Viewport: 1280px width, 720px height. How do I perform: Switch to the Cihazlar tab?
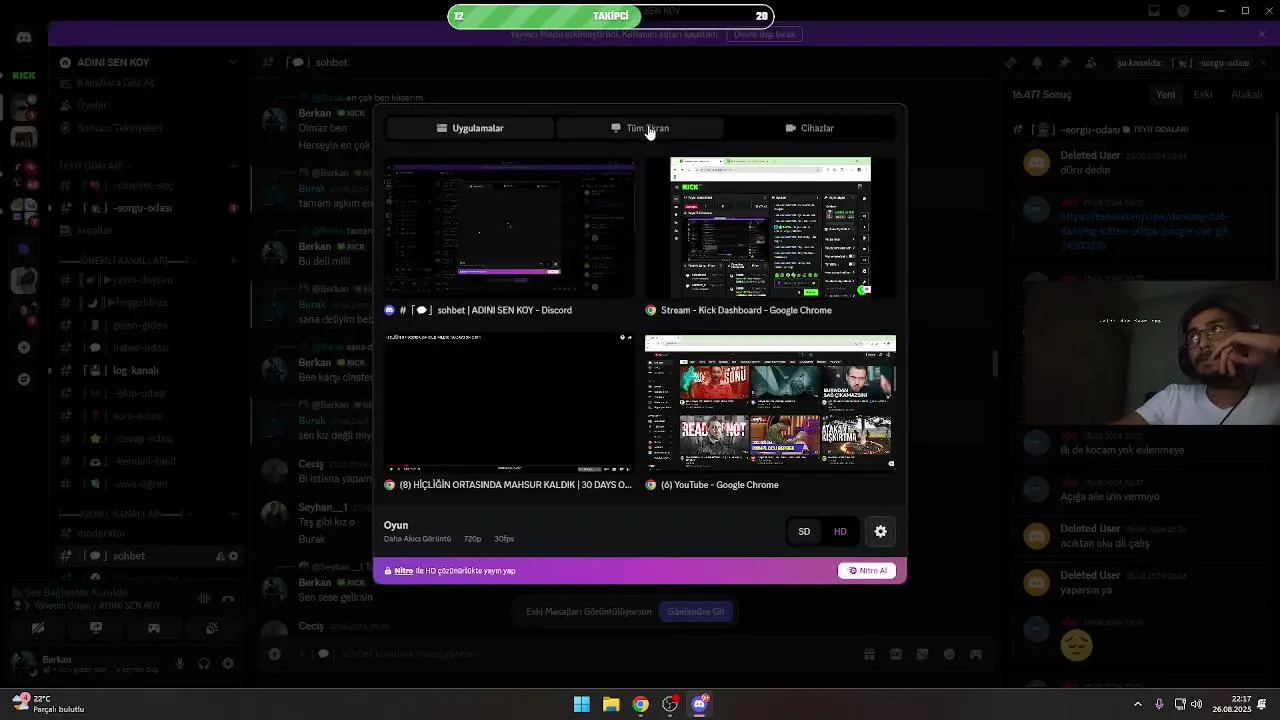click(810, 128)
